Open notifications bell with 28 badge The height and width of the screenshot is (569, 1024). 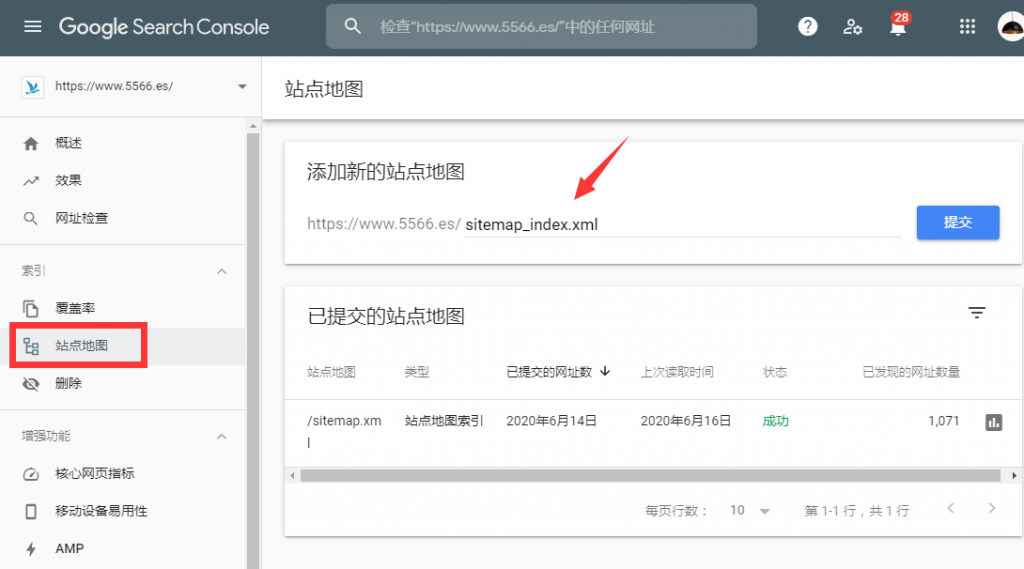(899, 25)
